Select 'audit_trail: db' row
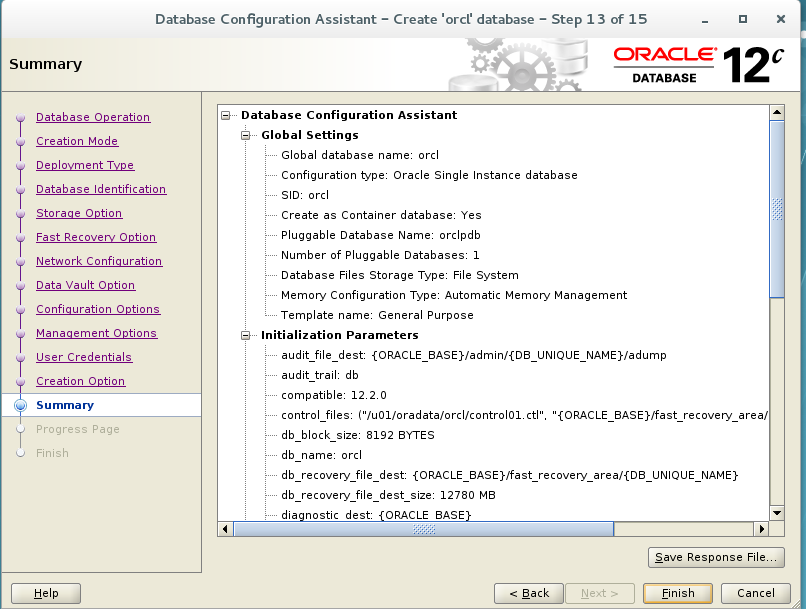Image resolution: width=806 pixels, height=609 pixels. point(320,375)
